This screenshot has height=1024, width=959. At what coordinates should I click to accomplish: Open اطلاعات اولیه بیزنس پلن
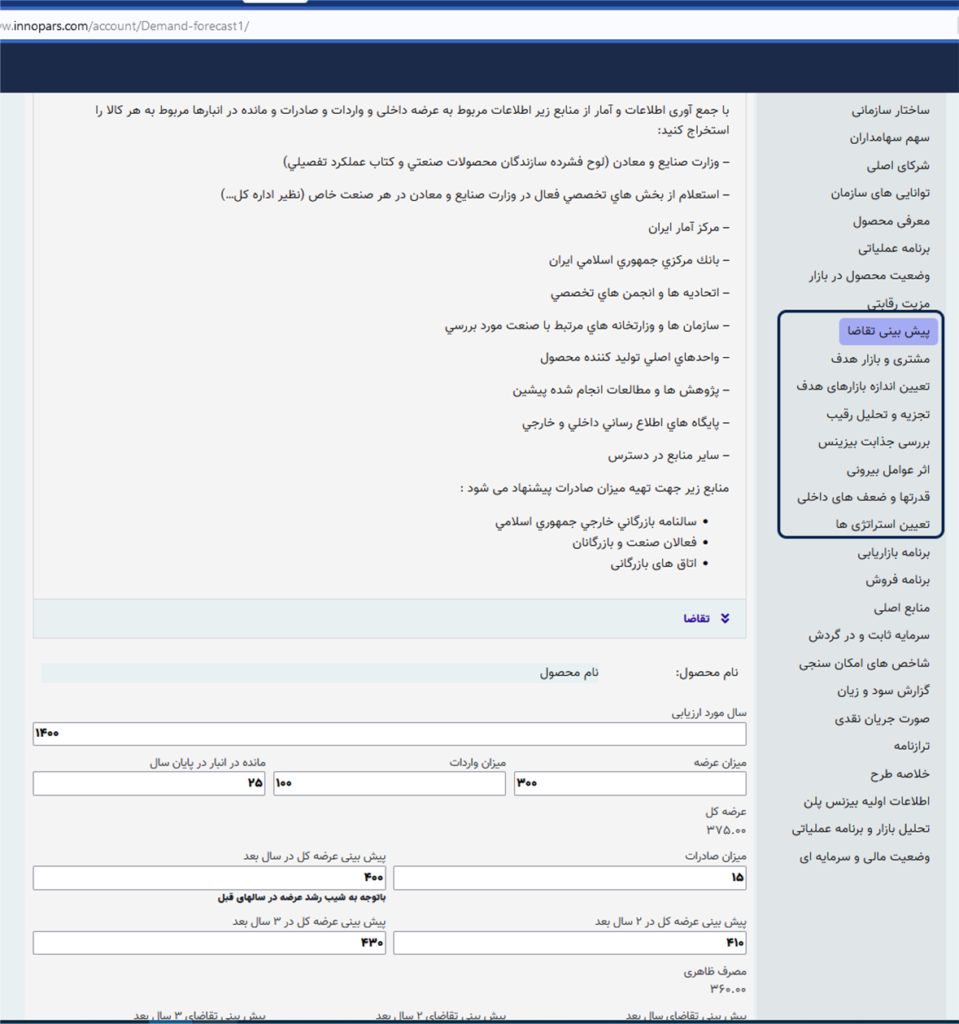click(866, 801)
